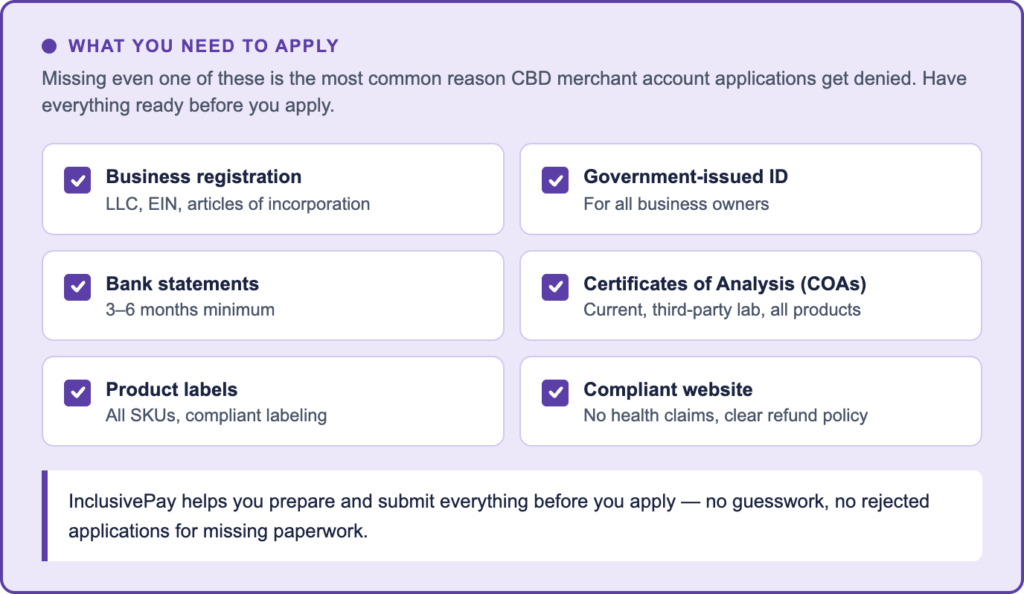The height and width of the screenshot is (594, 1024).
Task: Click the purple bullet dot beside the heading
Action: [x=49, y=46]
